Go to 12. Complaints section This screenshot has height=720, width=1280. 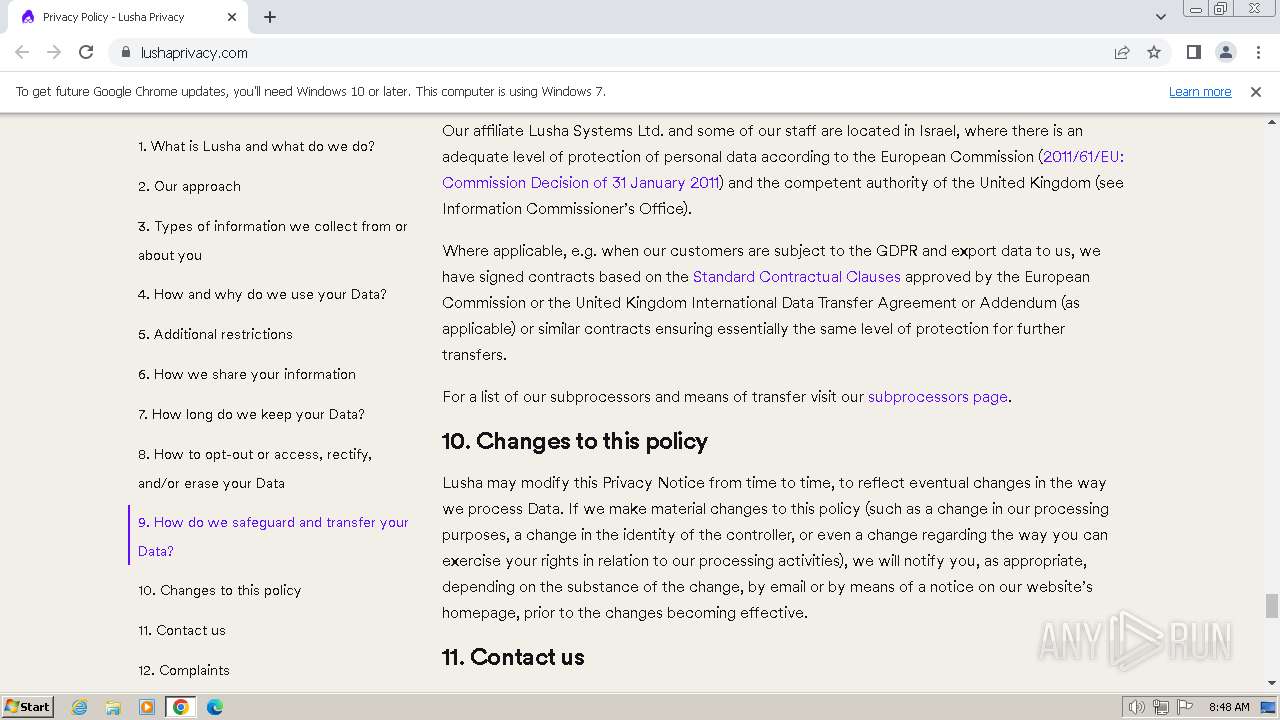(184, 670)
